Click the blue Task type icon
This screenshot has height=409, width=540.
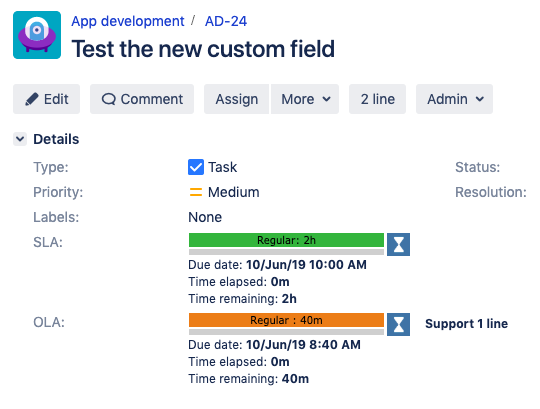196,167
